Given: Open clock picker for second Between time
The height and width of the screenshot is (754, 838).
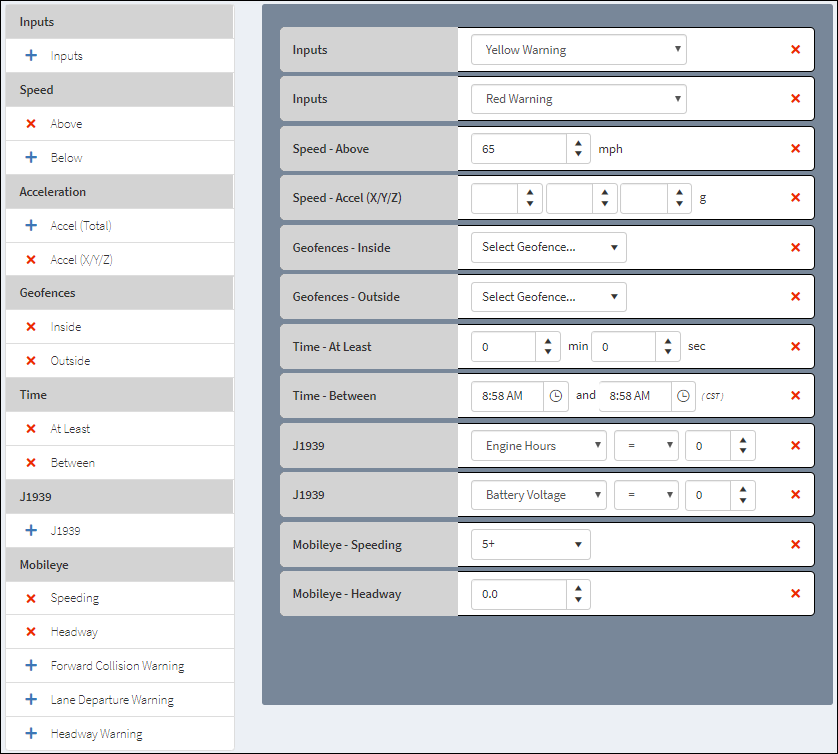Looking at the screenshot, I should pos(683,396).
